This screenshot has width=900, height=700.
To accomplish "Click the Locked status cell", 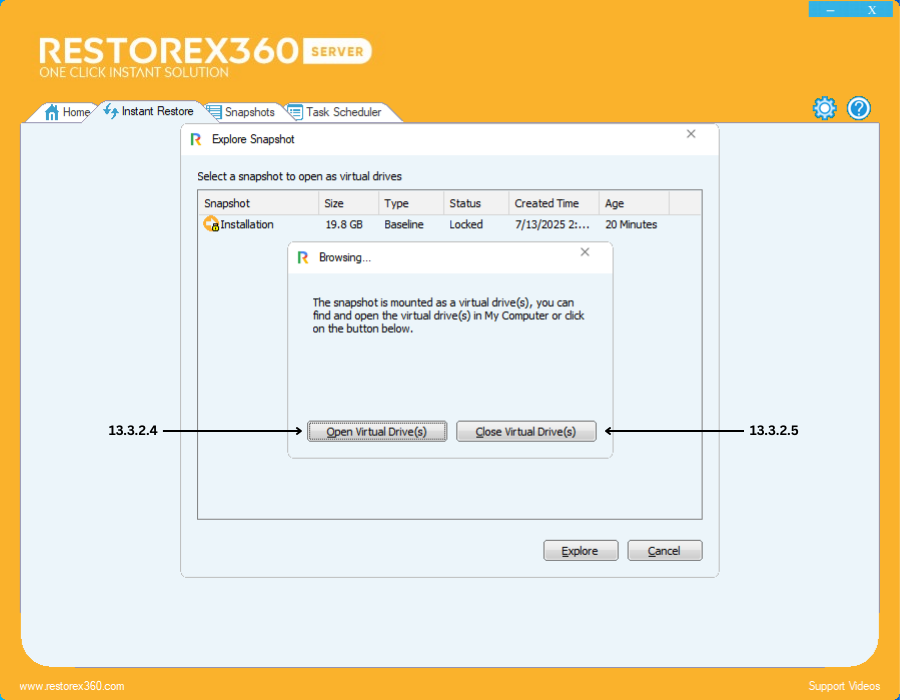I will click(466, 224).
